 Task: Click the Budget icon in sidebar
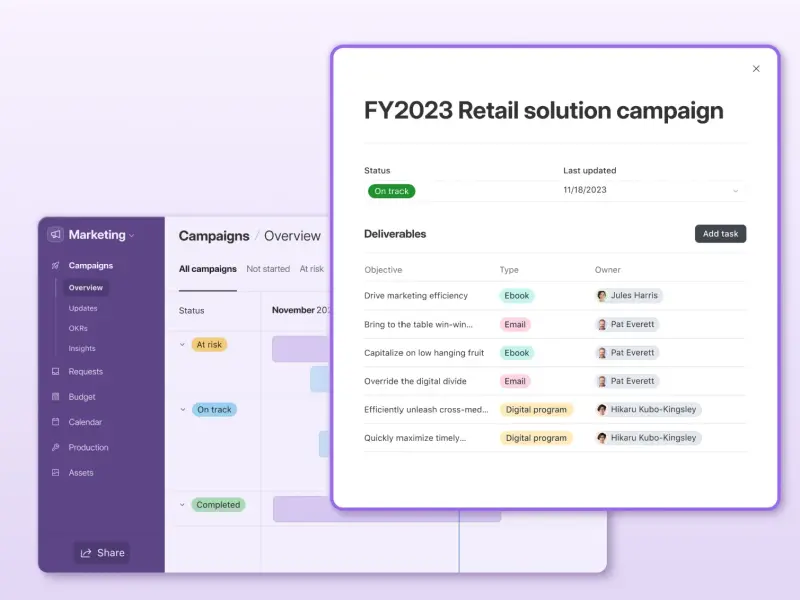point(56,396)
